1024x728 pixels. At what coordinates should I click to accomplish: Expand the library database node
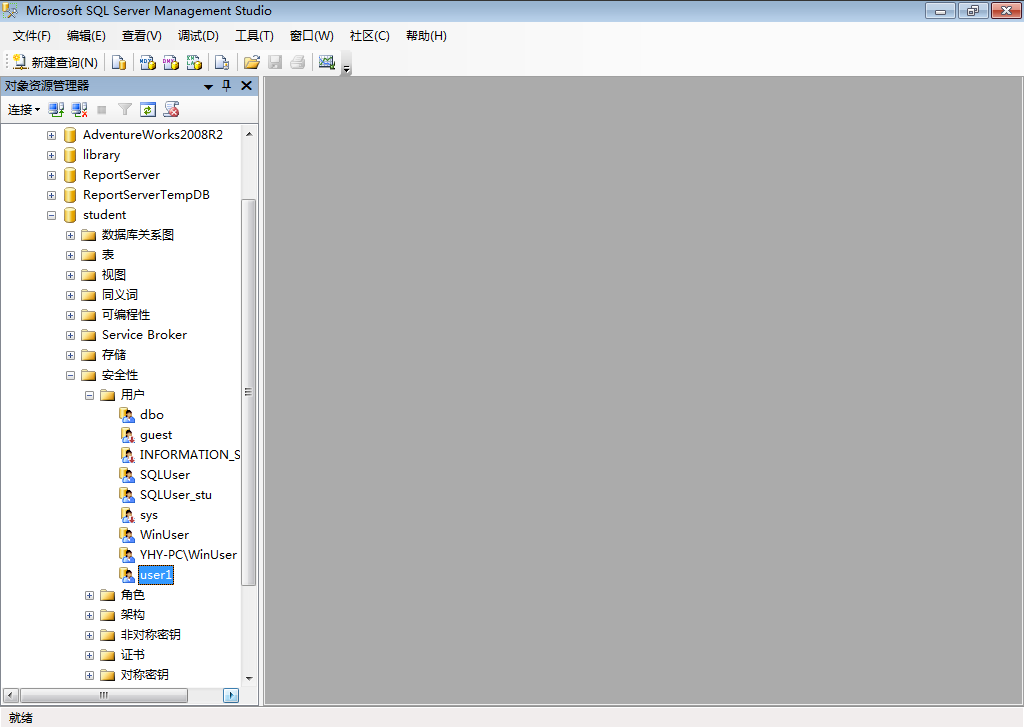[52, 155]
